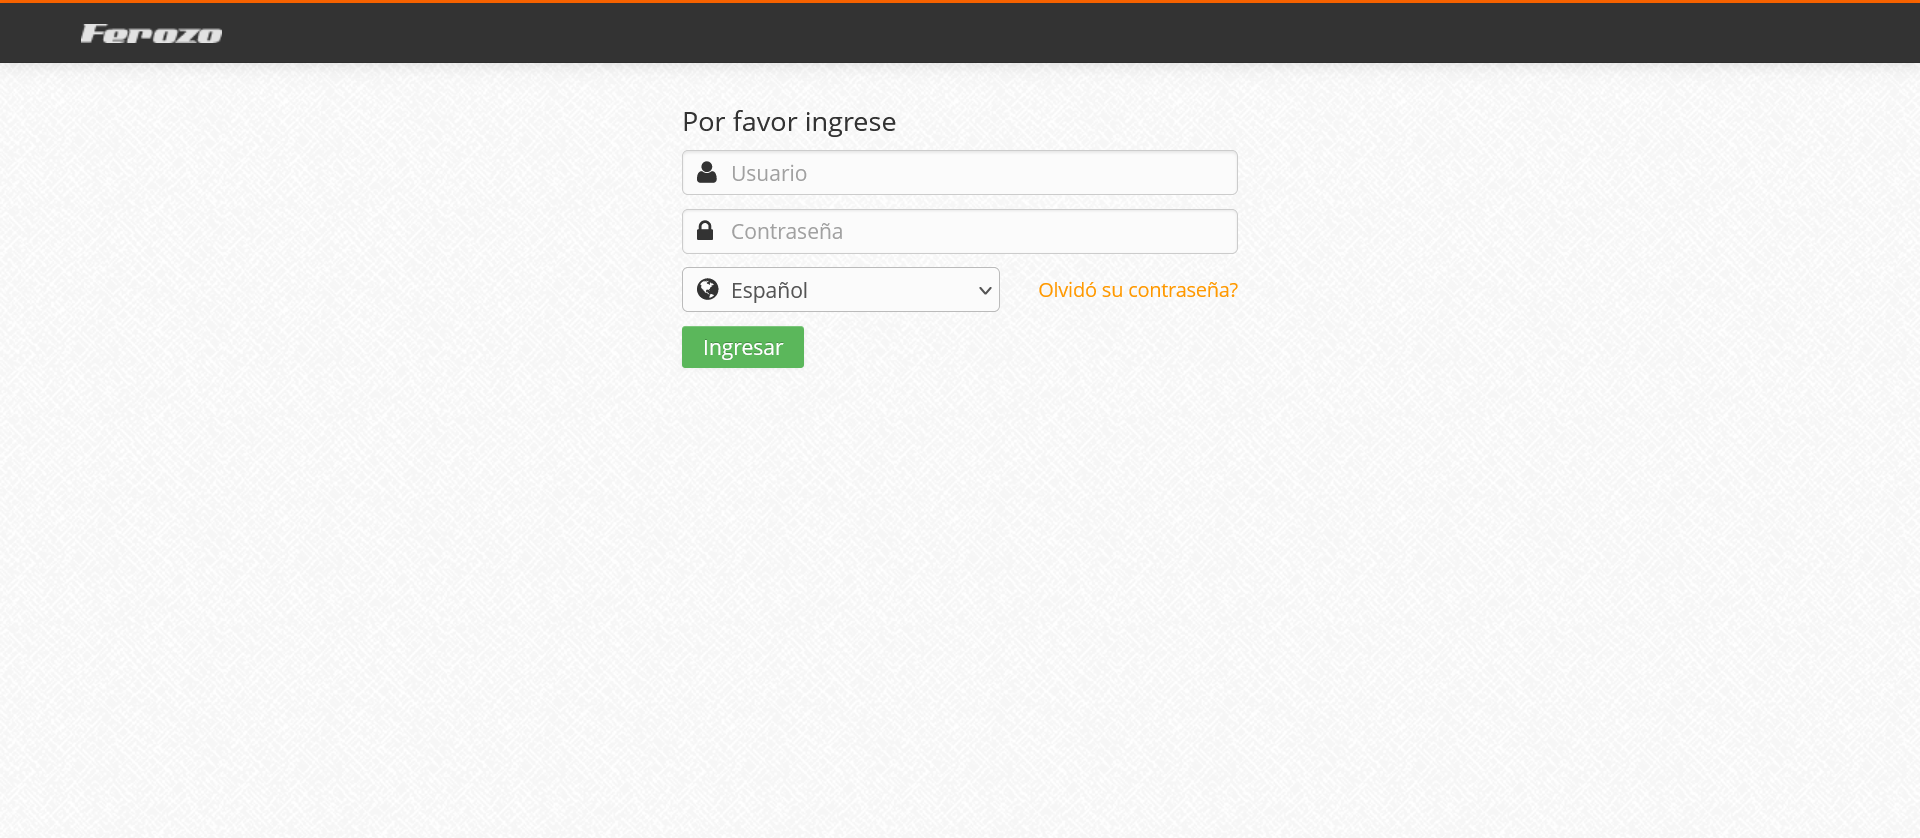The image size is (1920, 838).
Task: Select the Español text in language selector
Action: tap(769, 290)
